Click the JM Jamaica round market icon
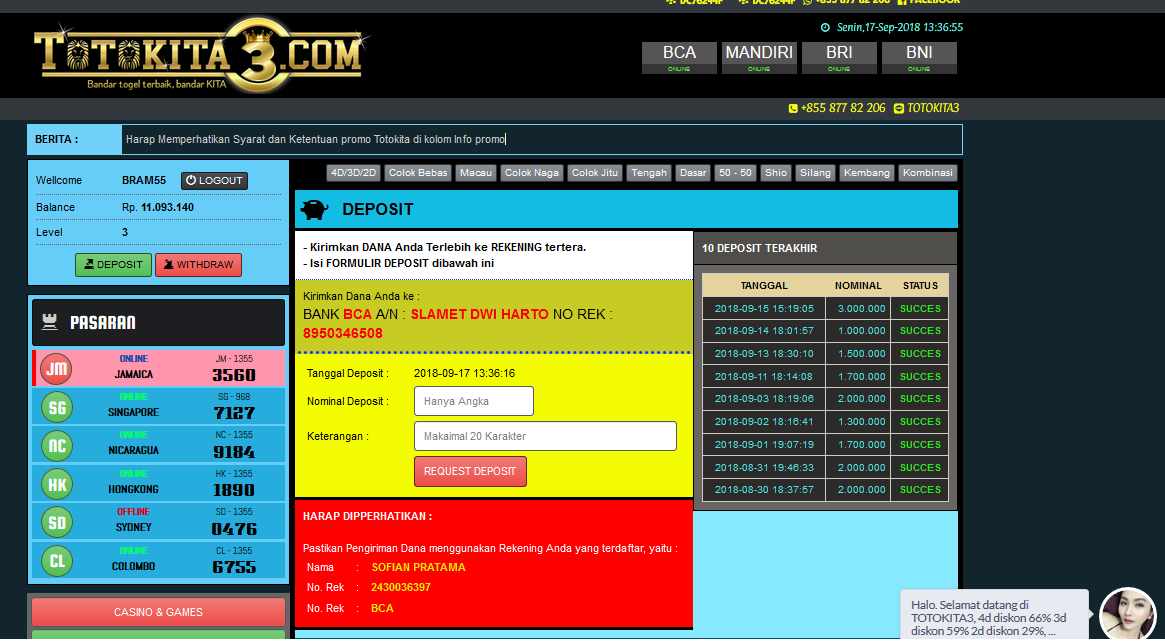The height and width of the screenshot is (641, 1165). coord(57,369)
